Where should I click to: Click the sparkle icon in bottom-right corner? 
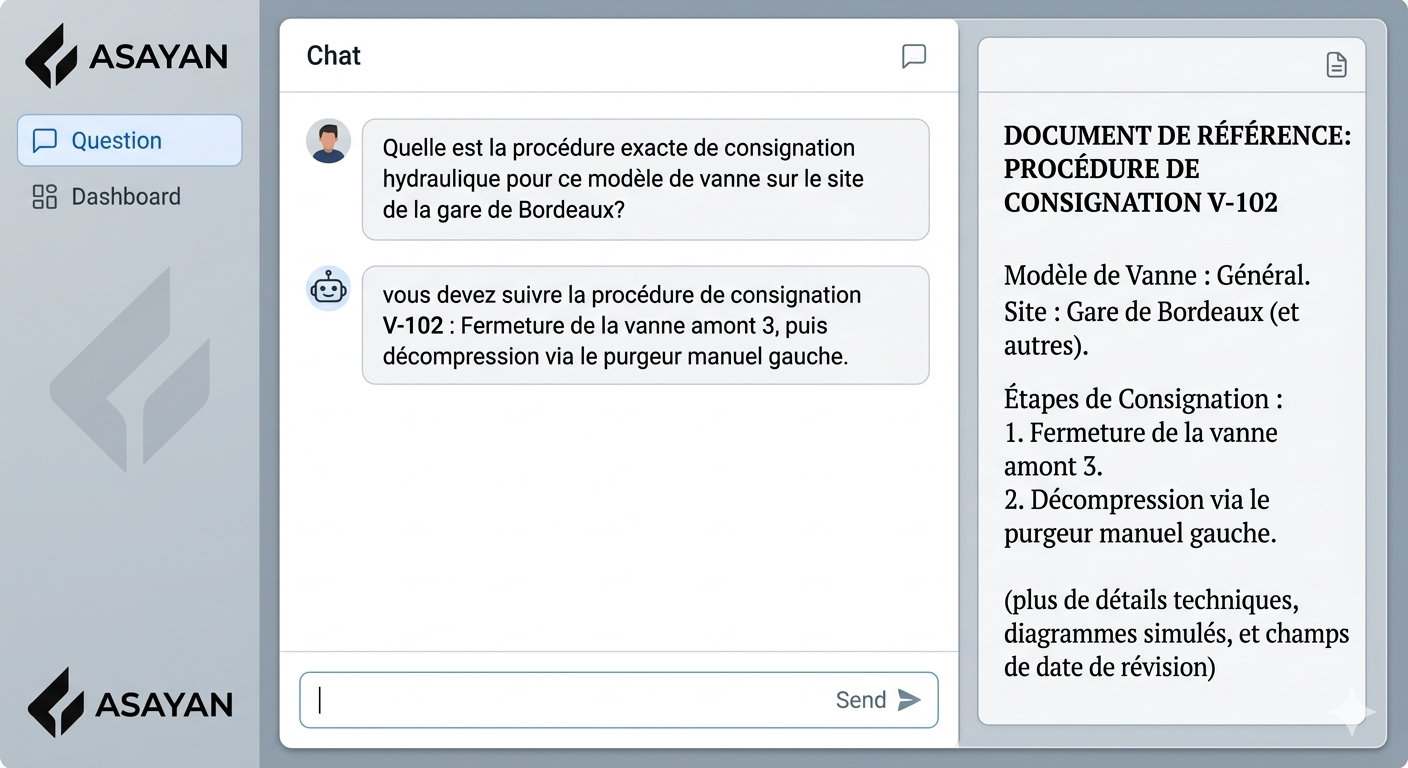coord(1352,712)
